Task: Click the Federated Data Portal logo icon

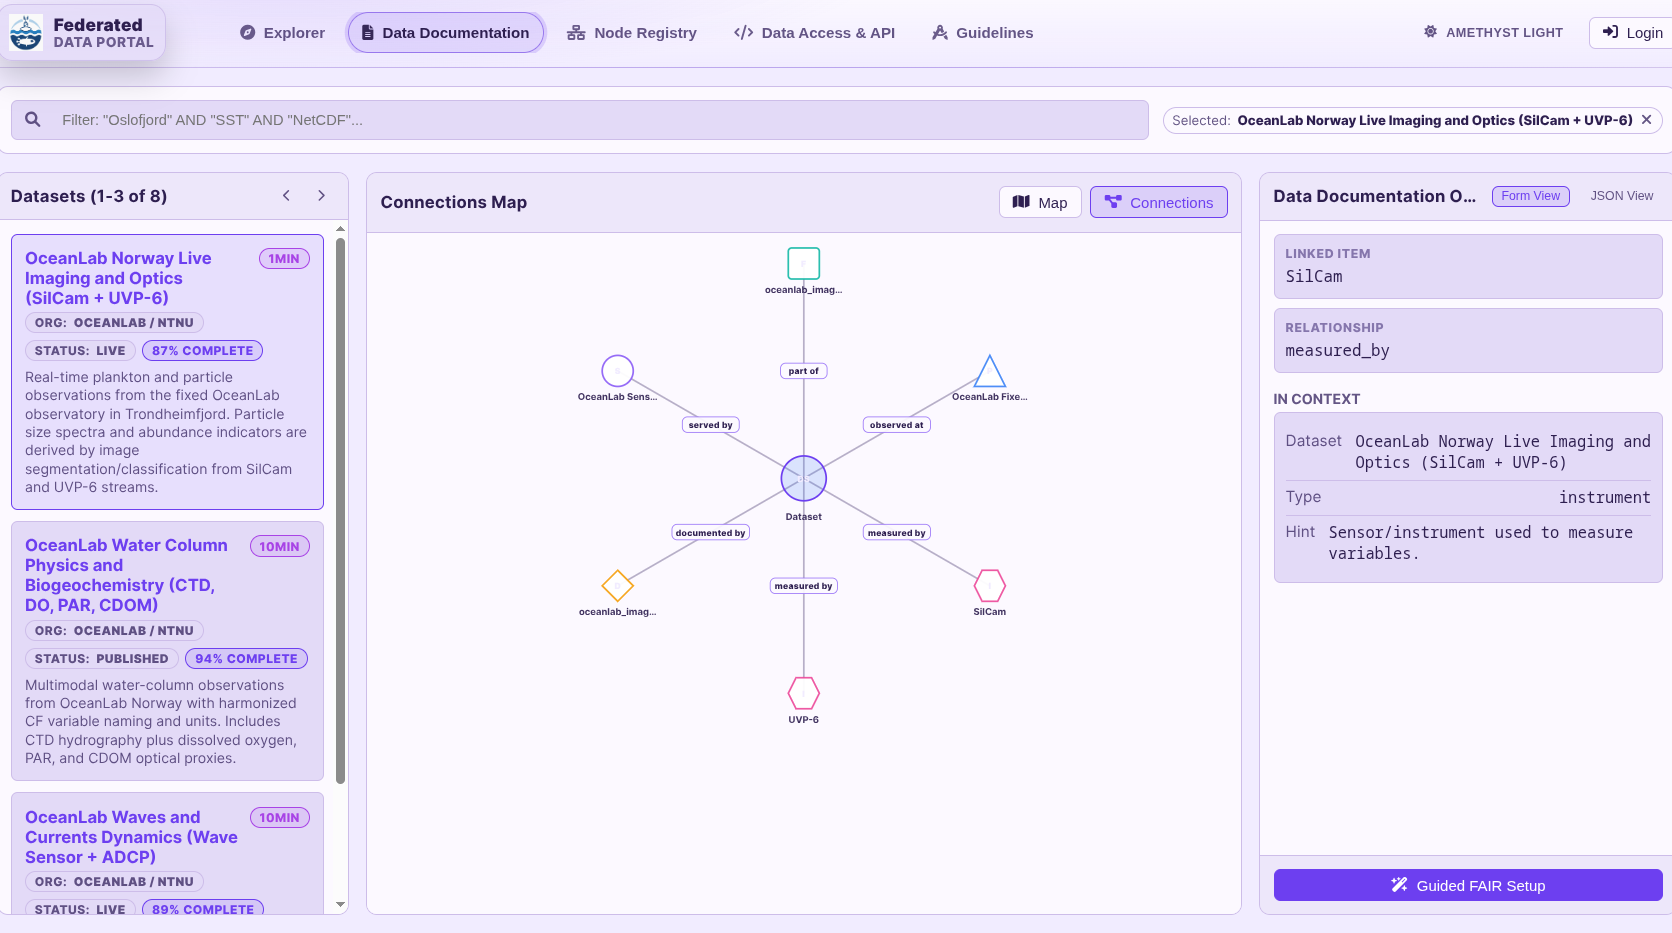Action: (x=26, y=32)
